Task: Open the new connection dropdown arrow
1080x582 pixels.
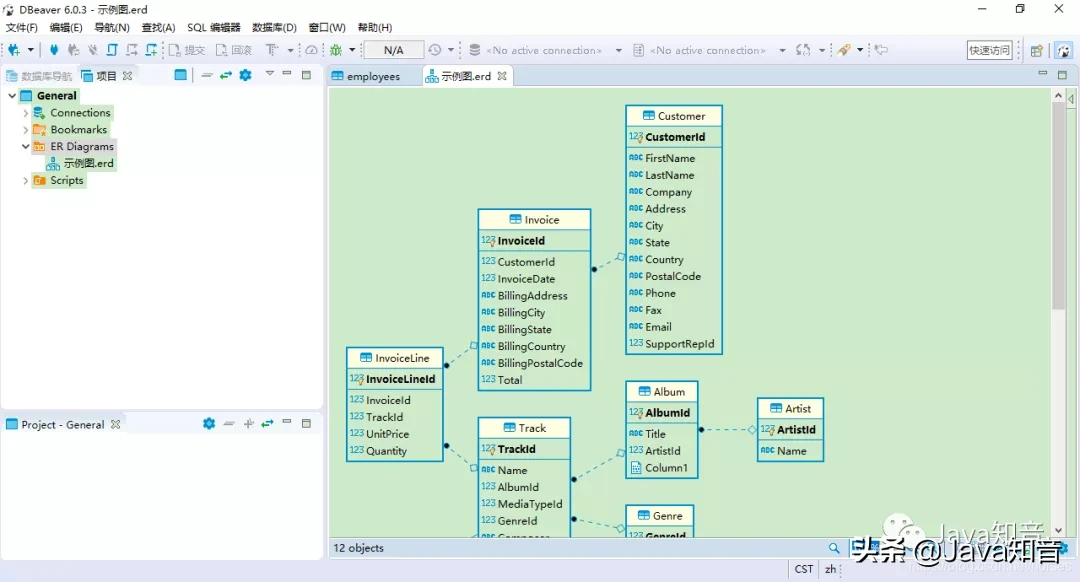Action: [30, 50]
